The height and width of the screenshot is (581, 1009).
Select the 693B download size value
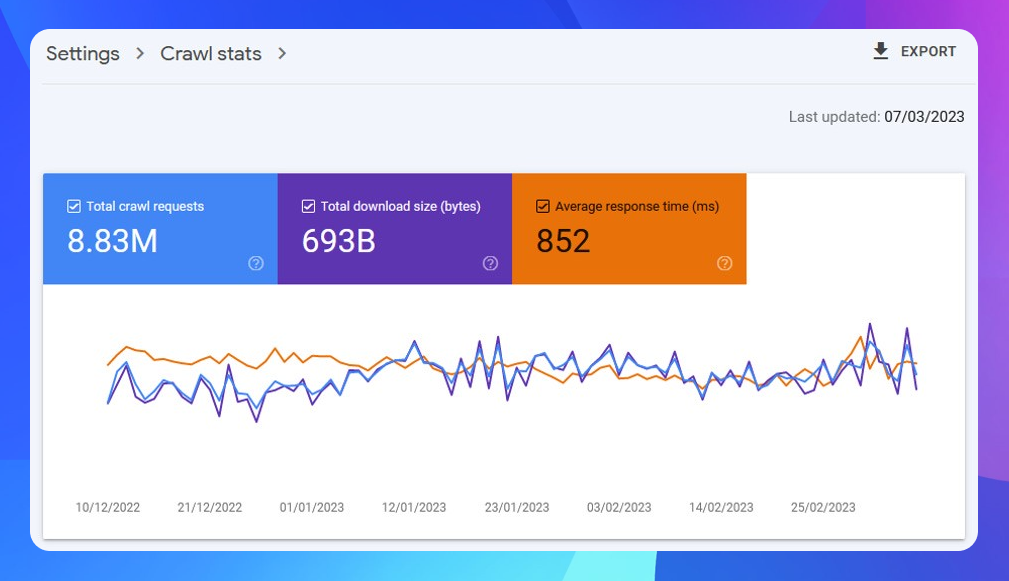338,241
